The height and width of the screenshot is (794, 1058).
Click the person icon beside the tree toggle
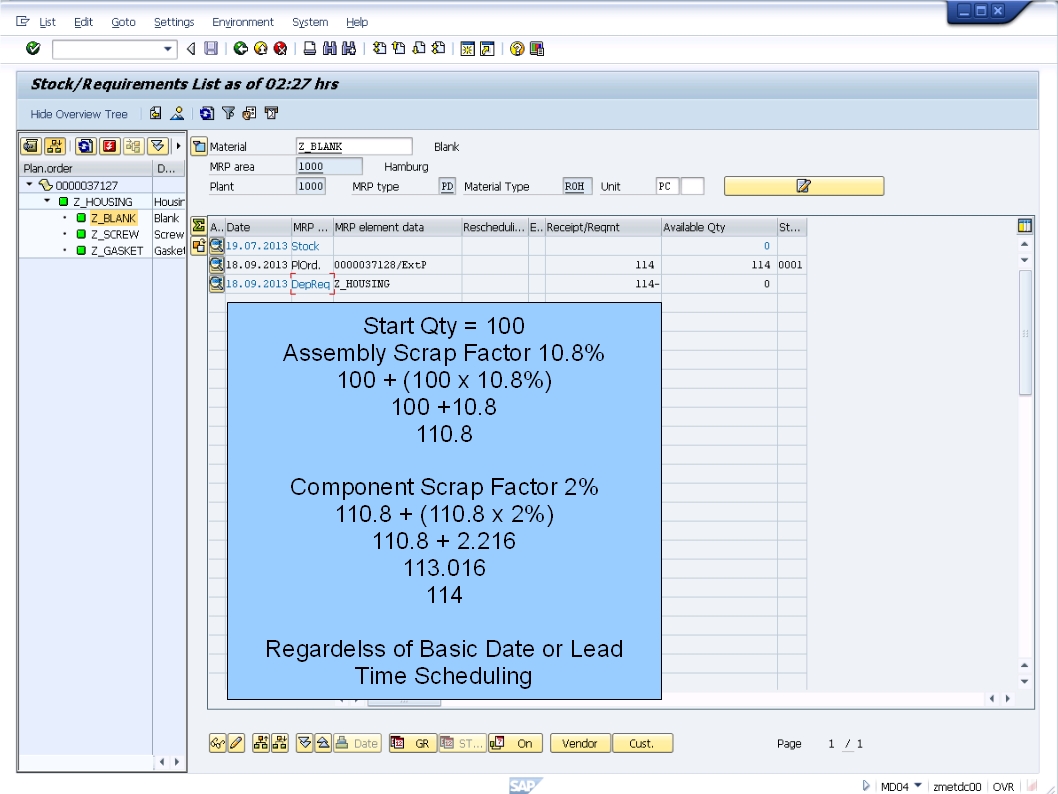pos(177,113)
